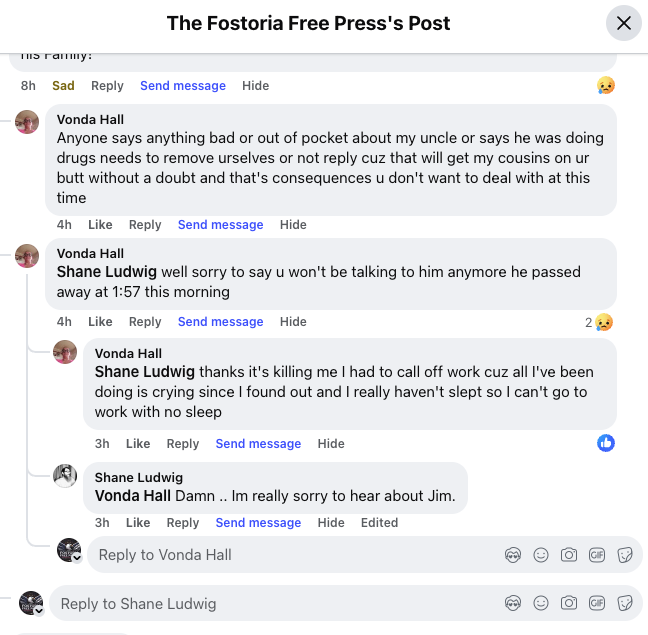This screenshot has width=648, height=635.
Task: Click Send message under Shane Ludwig's comment
Action: tap(258, 522)
